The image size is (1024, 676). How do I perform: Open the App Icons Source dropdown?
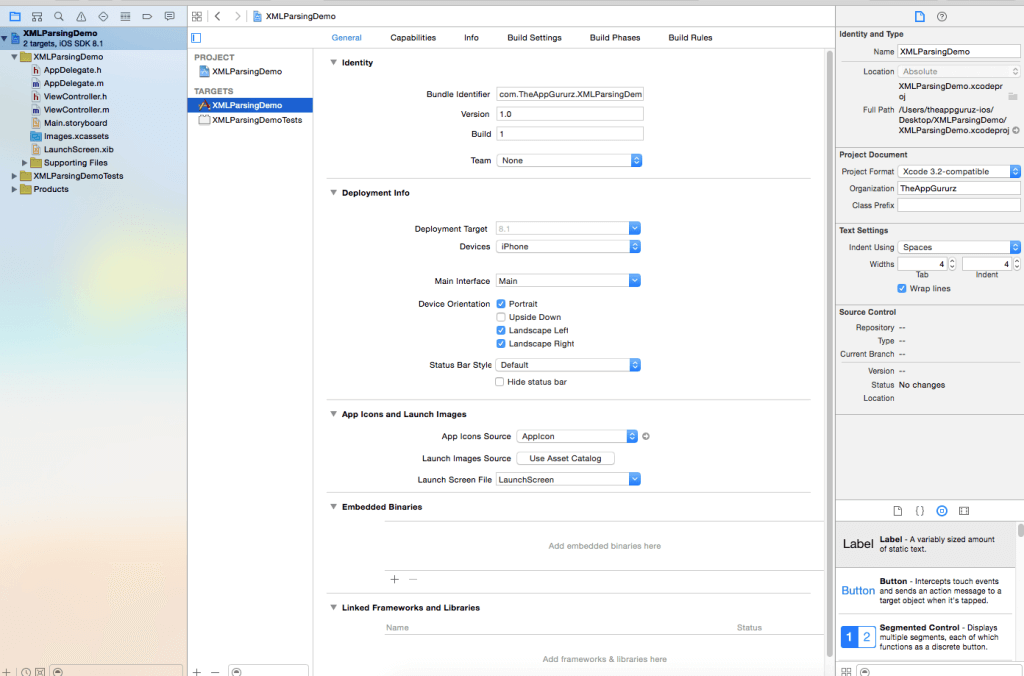click(577, 436)
